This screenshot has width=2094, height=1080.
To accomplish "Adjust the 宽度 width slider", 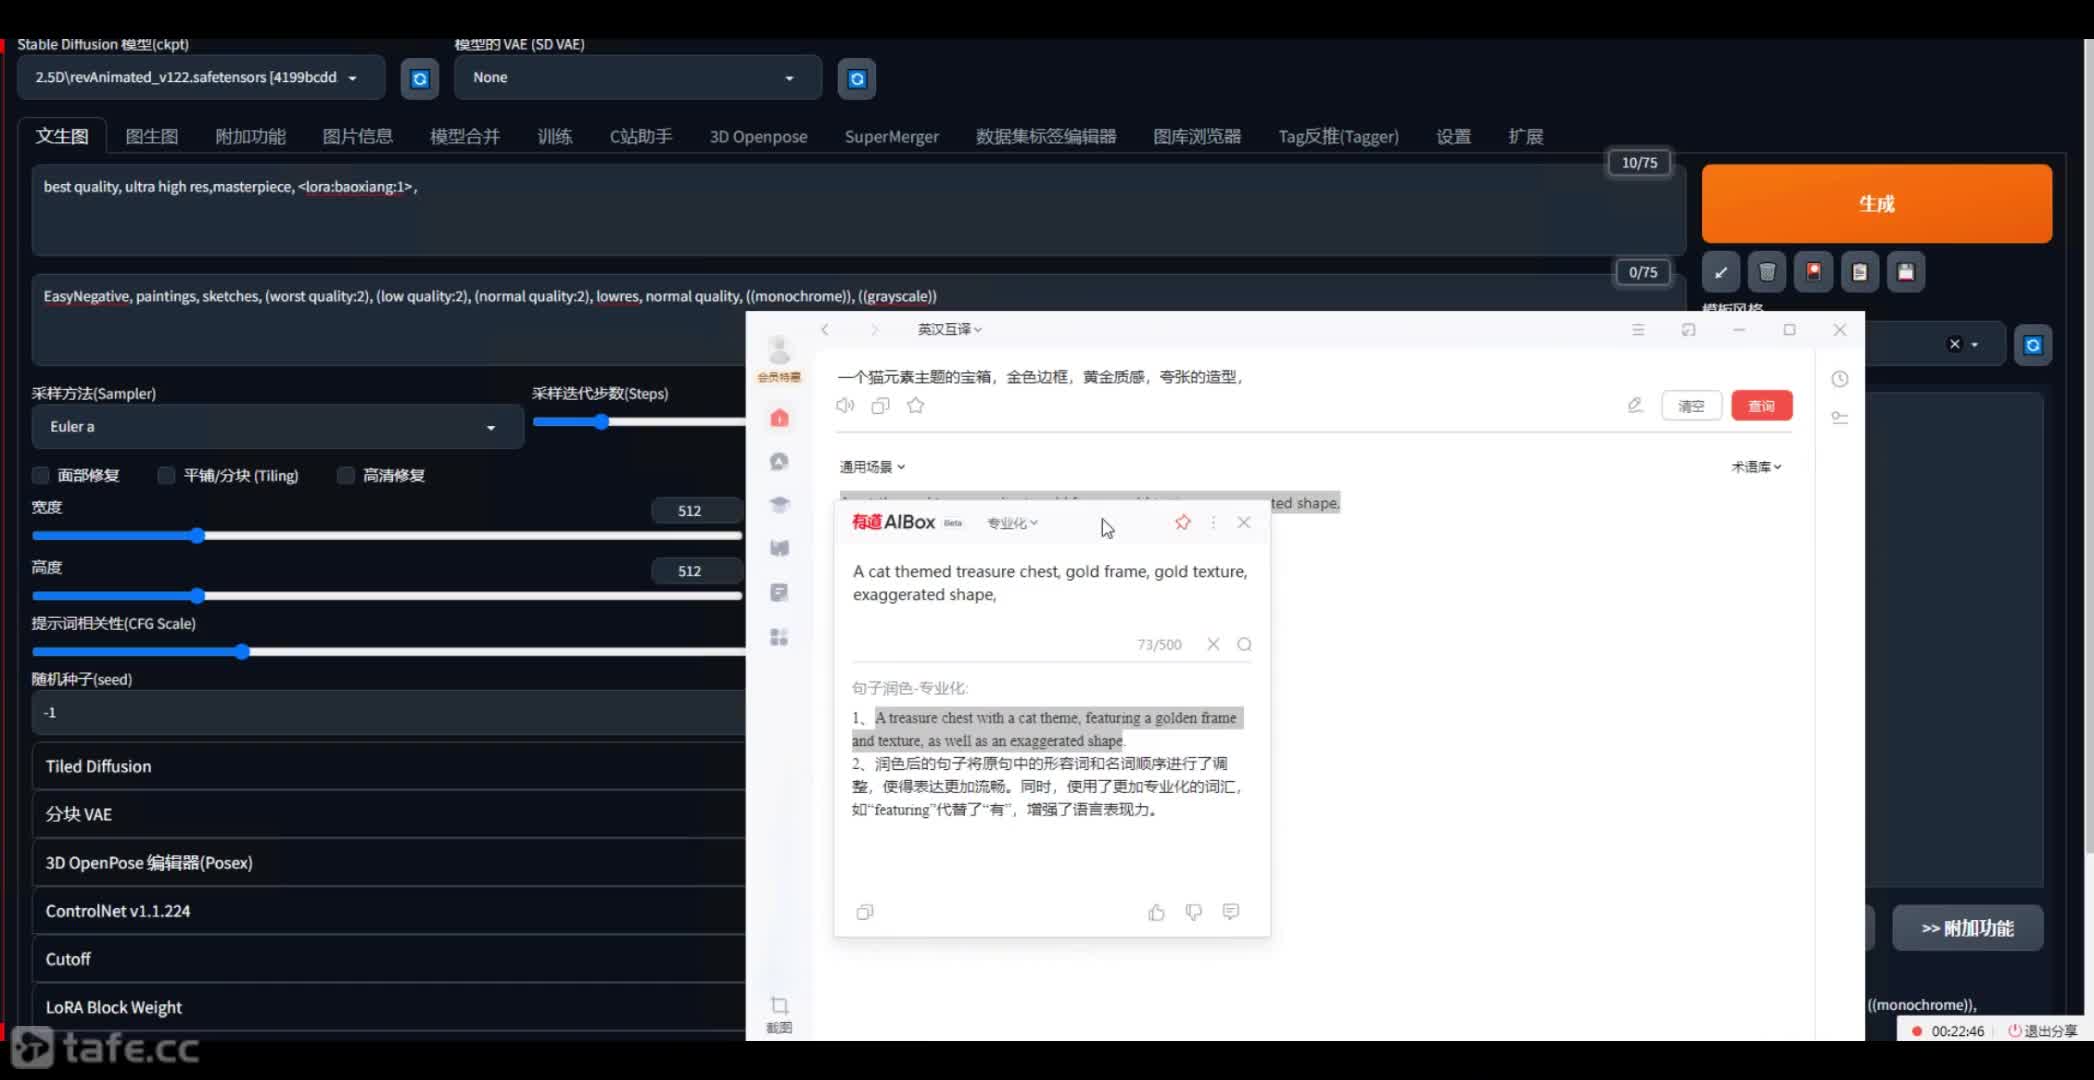I will [387, 536].
